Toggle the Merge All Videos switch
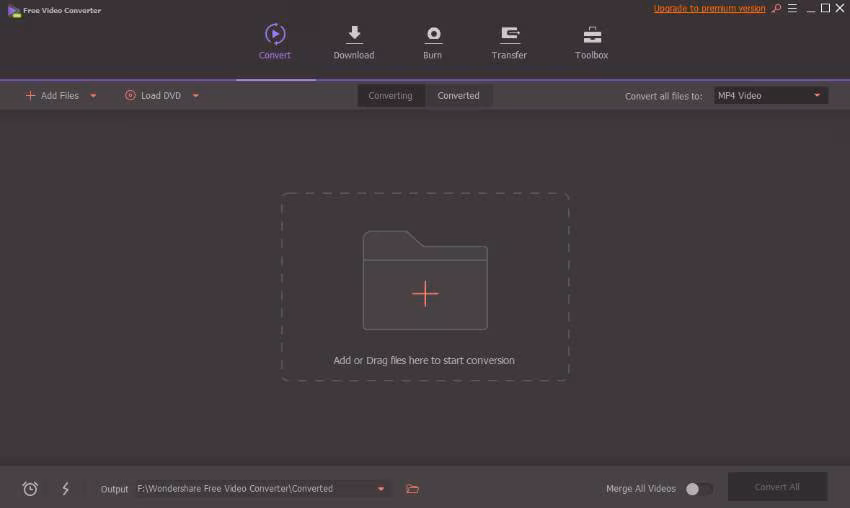 (x=699, y=488)
